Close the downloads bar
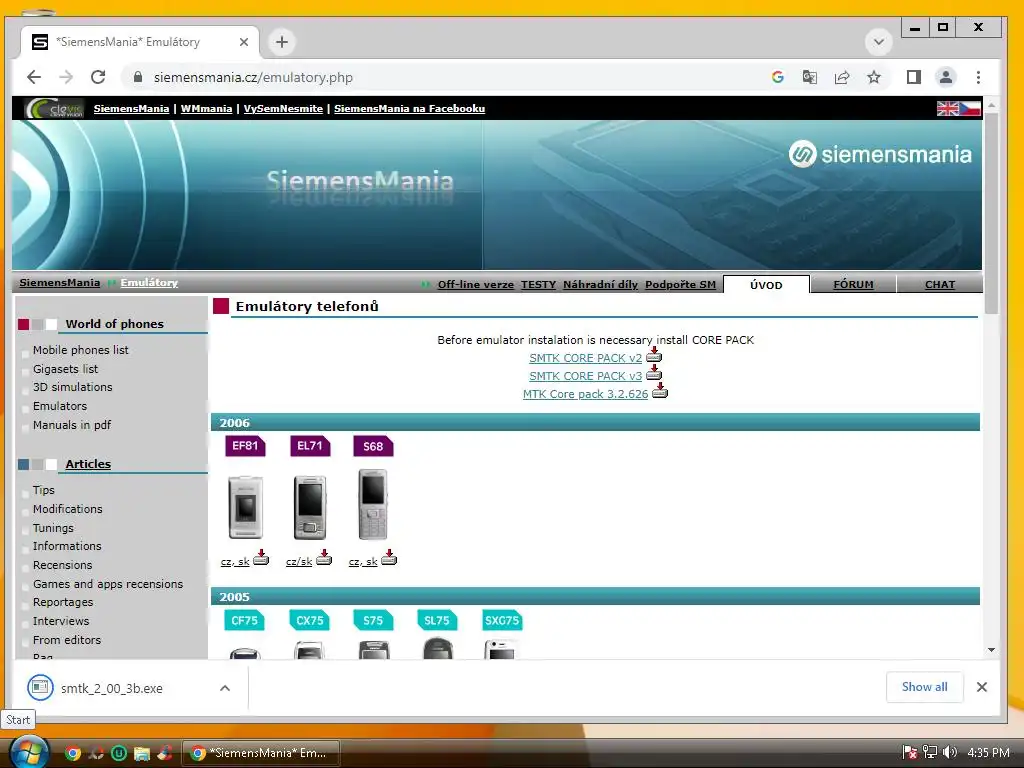1024x768 pixels. pyautogui.click(x=982, y=687)
